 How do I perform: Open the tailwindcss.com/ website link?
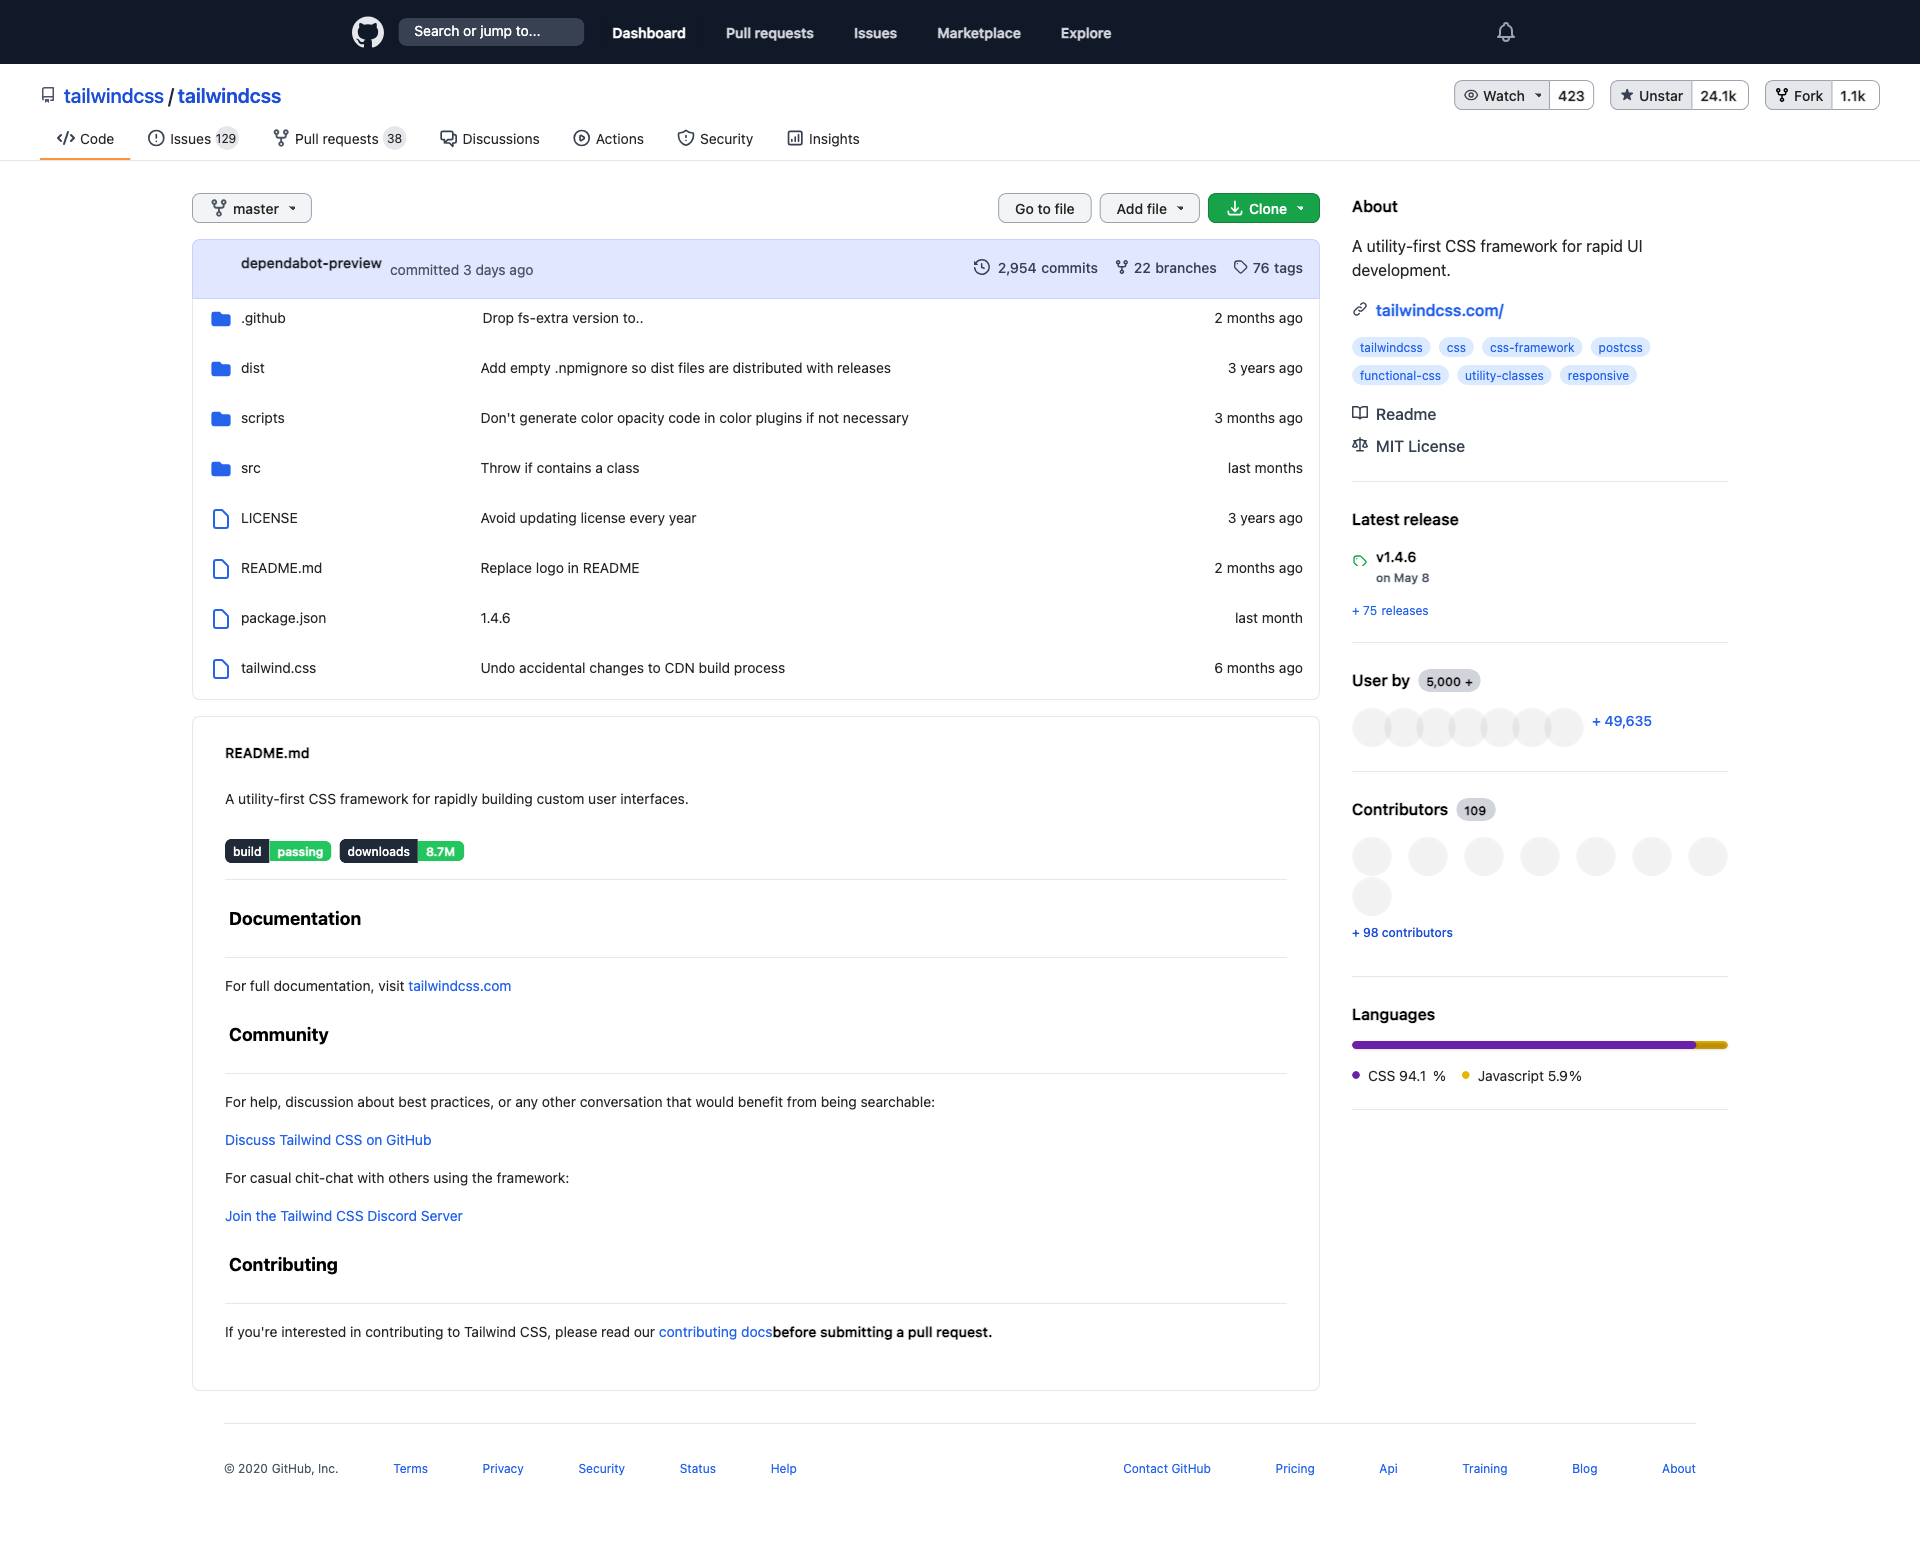(1440, 310)
